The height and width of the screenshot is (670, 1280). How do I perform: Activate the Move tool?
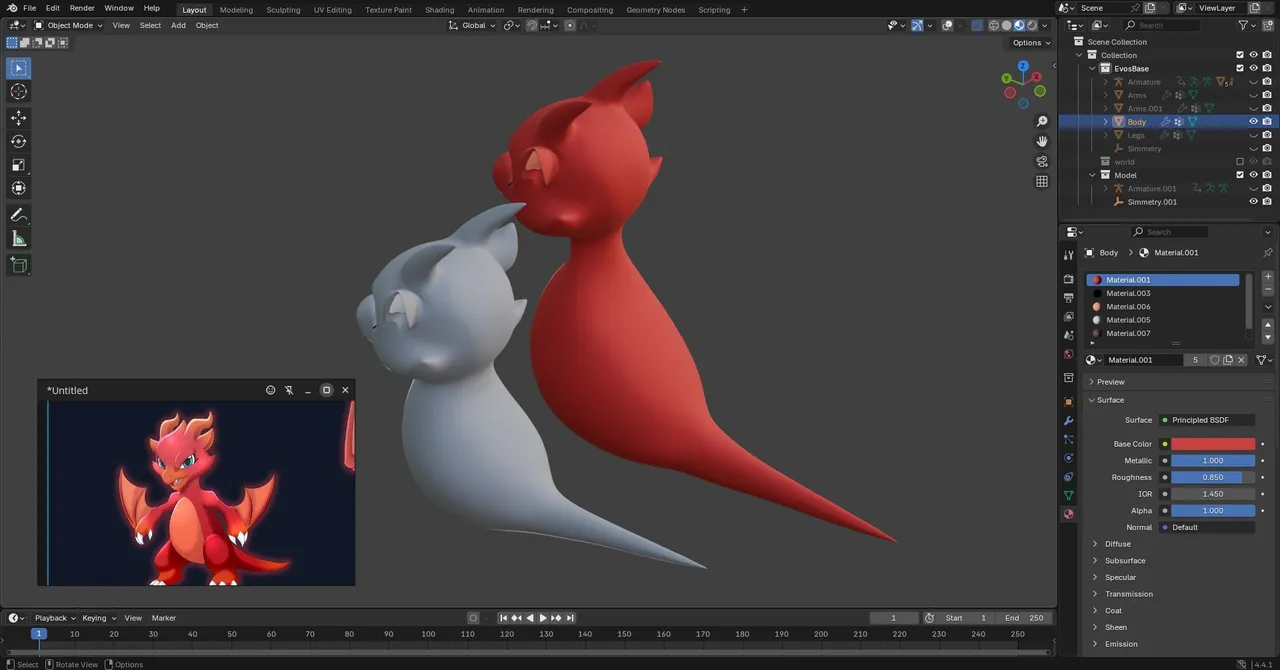pyautogui.click(x=18, y=118)
